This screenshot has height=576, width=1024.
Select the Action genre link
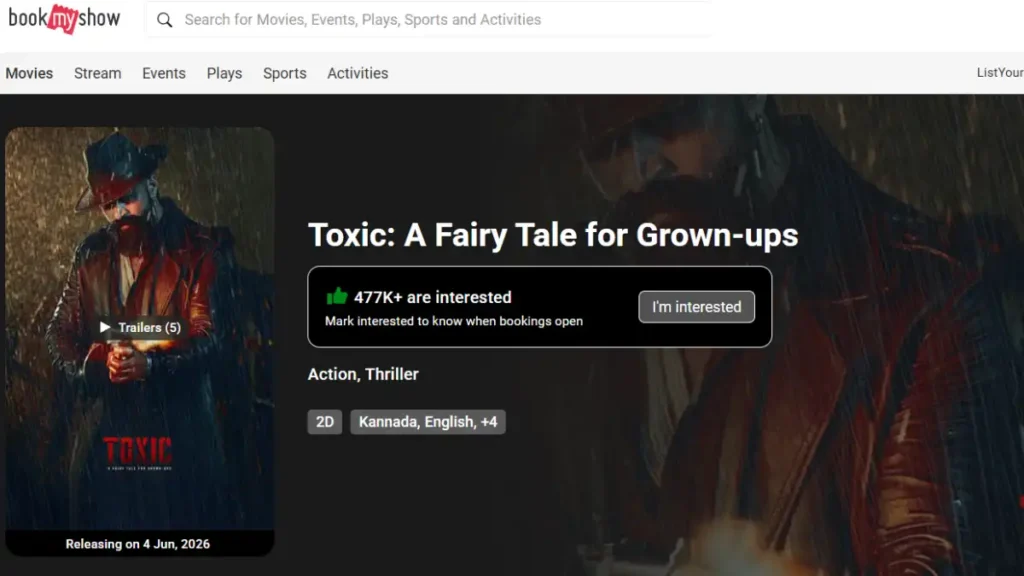tap(332, 374)
